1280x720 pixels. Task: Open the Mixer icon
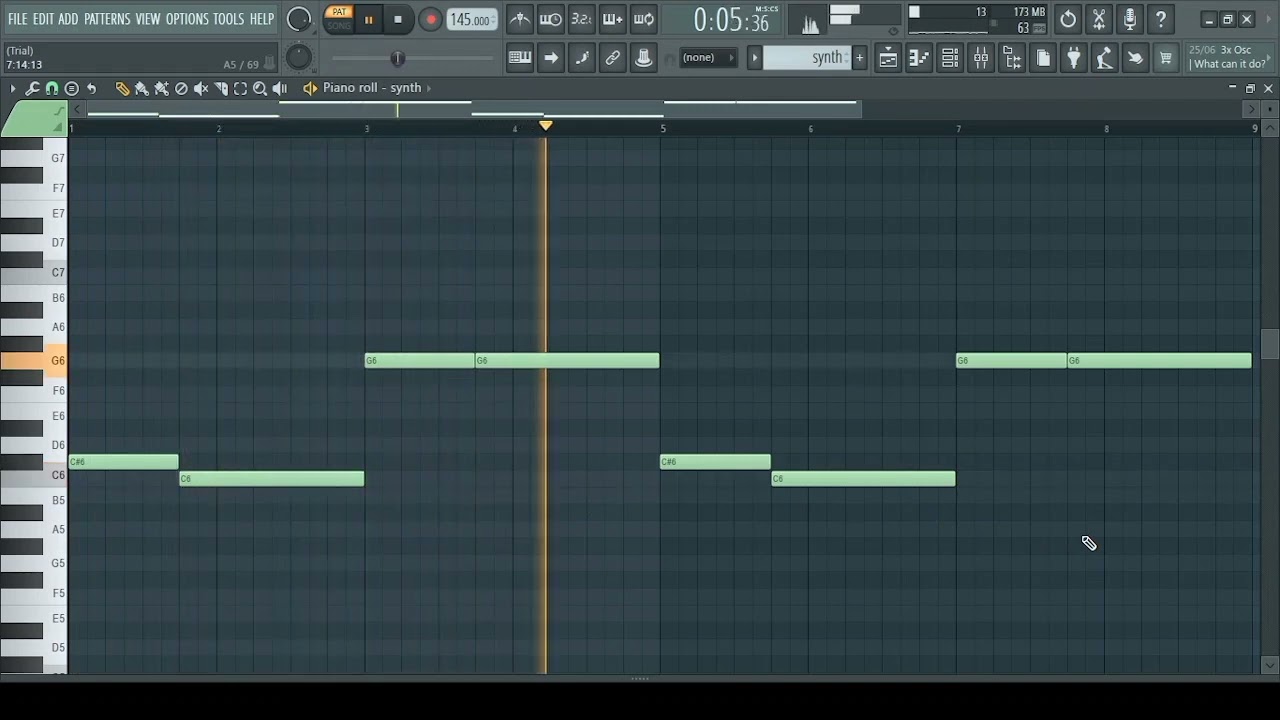(x=981, y=59)
